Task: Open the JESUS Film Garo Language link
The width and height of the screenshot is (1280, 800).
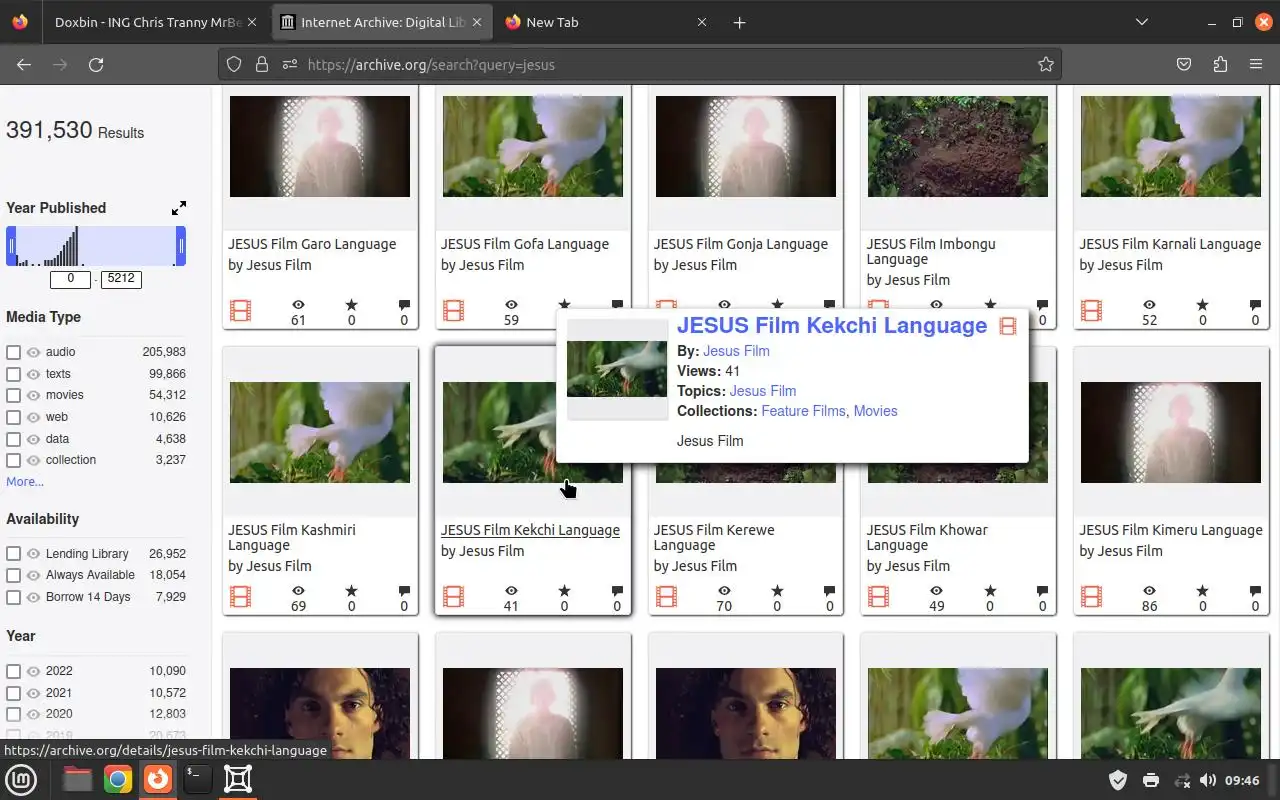Action: 312,244
